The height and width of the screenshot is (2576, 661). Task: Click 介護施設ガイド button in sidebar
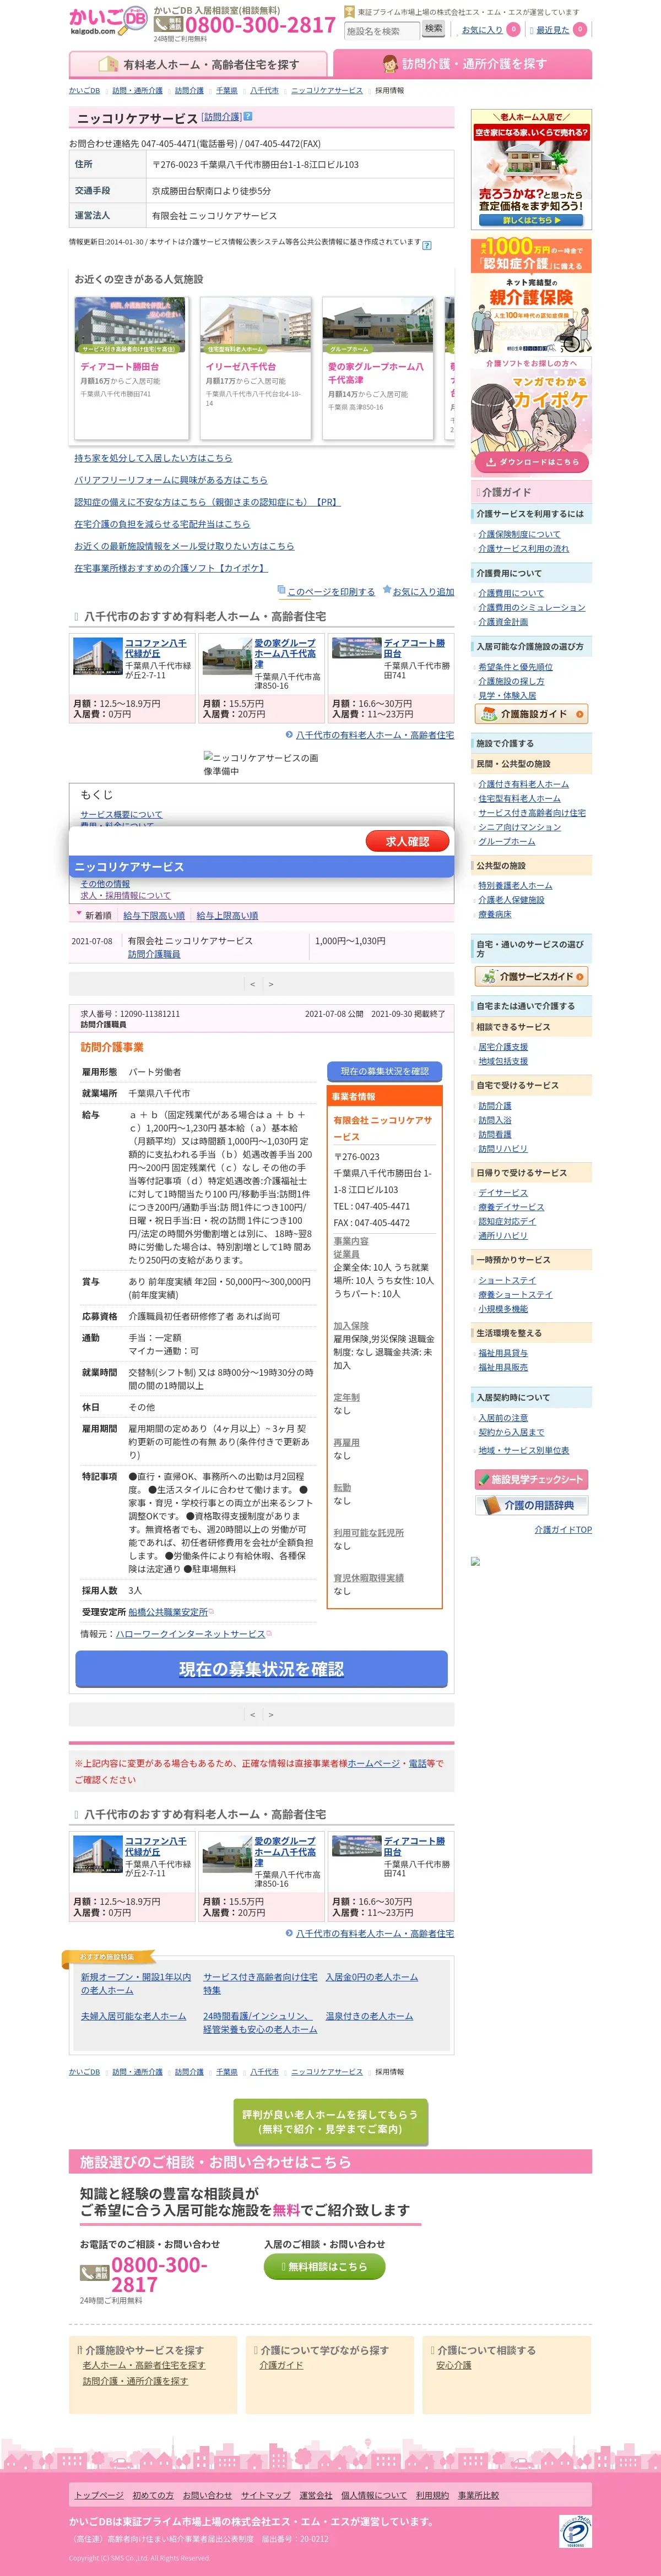(x=531, y=714)
